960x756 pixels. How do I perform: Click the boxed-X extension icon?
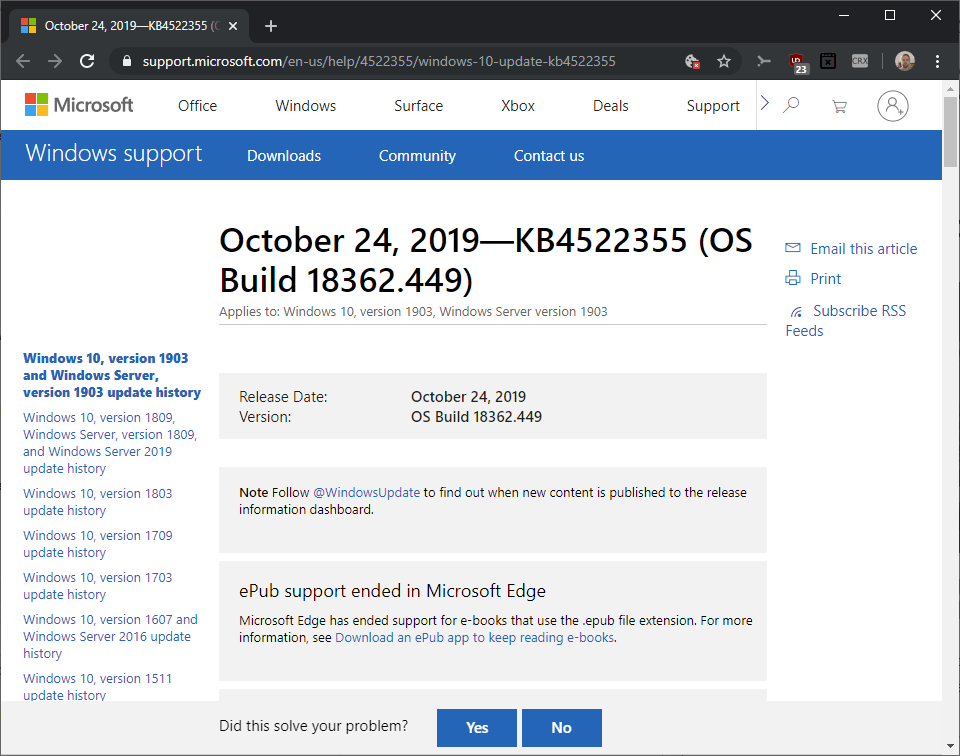(x=828, y=61)
